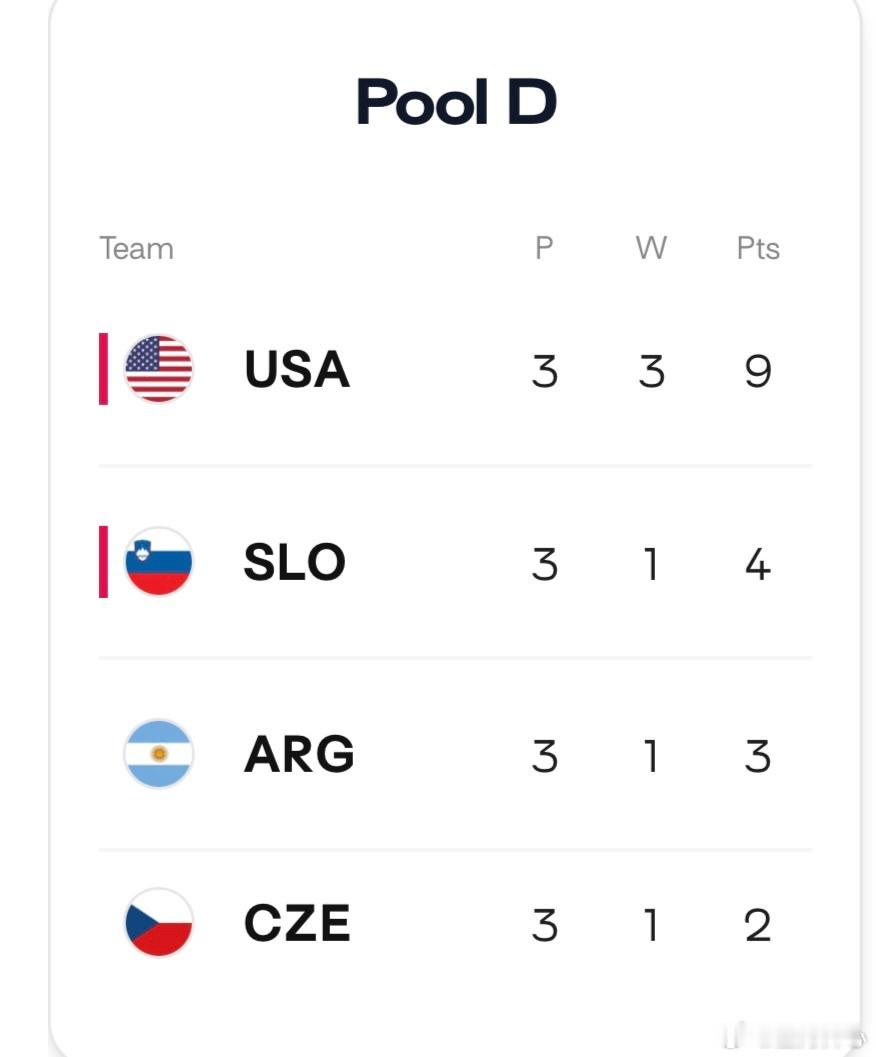Select the SLO team name
Image resolution: width=876 pixels, height=1057 pixels.
(x=295, y=562)
